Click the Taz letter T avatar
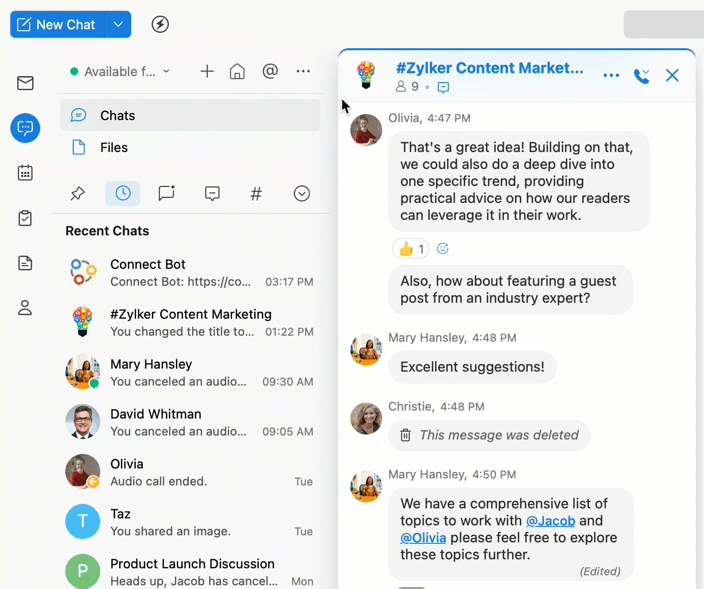704x589 pixels. [83, 521]
